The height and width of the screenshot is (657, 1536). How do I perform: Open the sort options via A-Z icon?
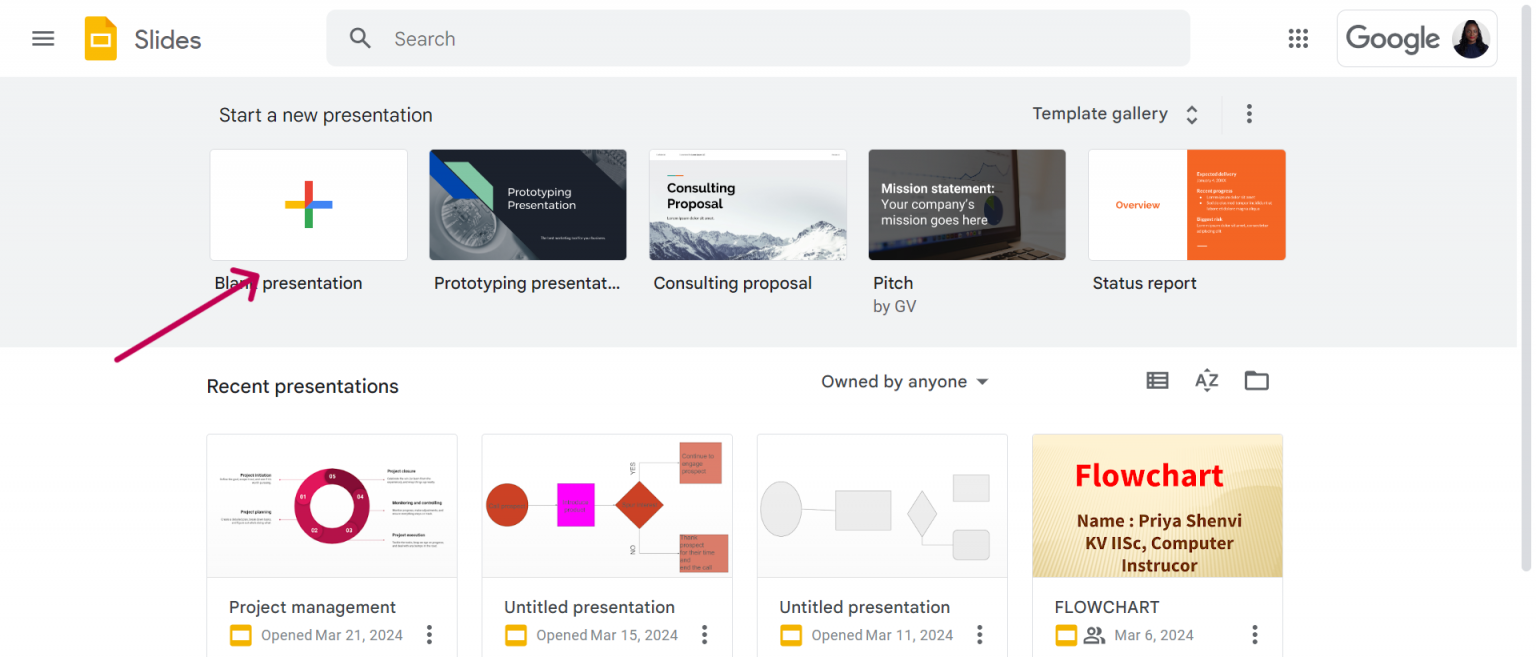pos(1206,381)
